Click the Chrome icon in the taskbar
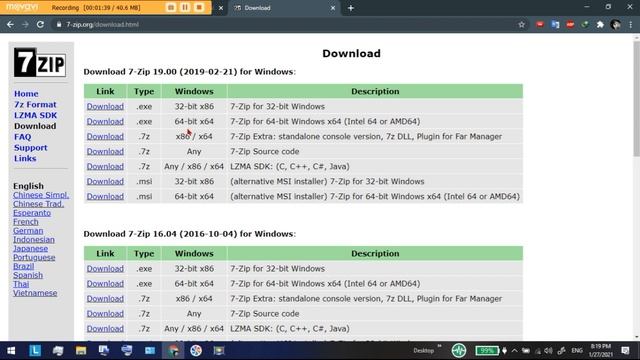 173,351
